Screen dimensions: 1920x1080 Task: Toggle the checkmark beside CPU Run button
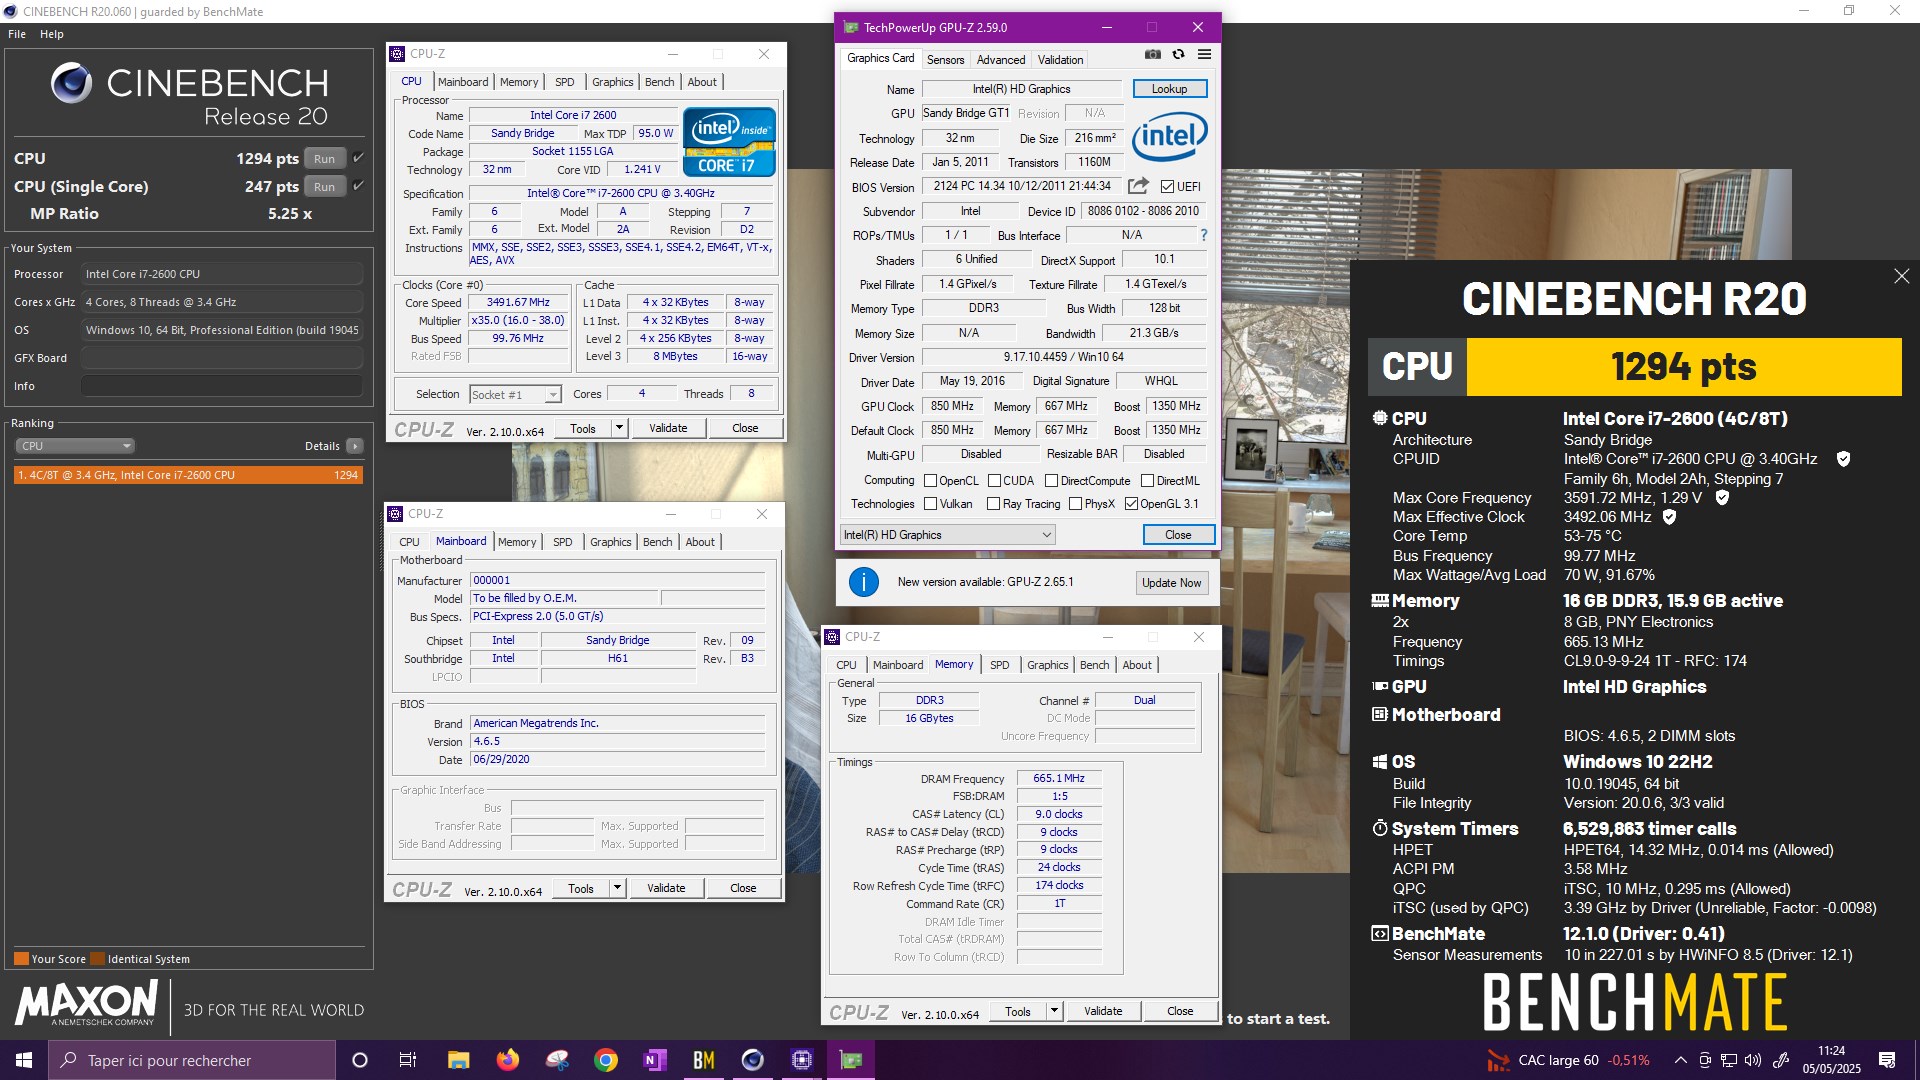tap(358, 158)
